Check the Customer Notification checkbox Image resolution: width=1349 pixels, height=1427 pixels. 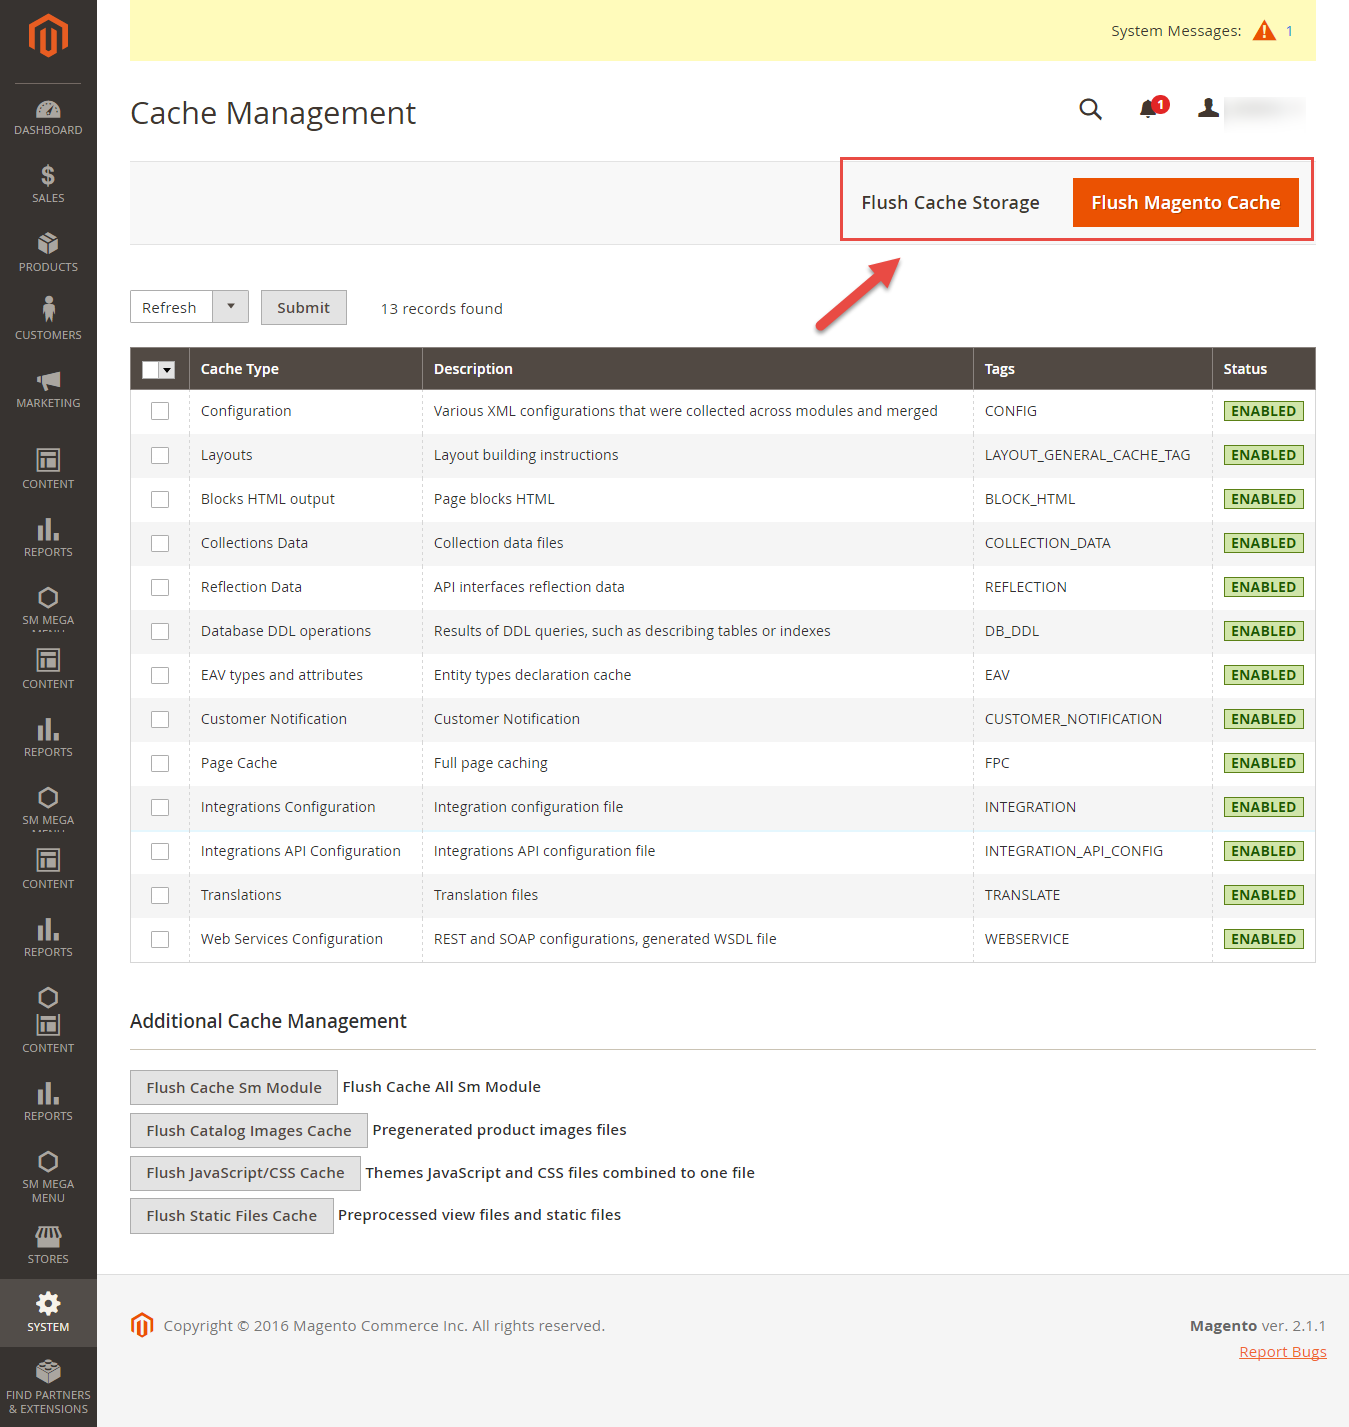point(160,719)
